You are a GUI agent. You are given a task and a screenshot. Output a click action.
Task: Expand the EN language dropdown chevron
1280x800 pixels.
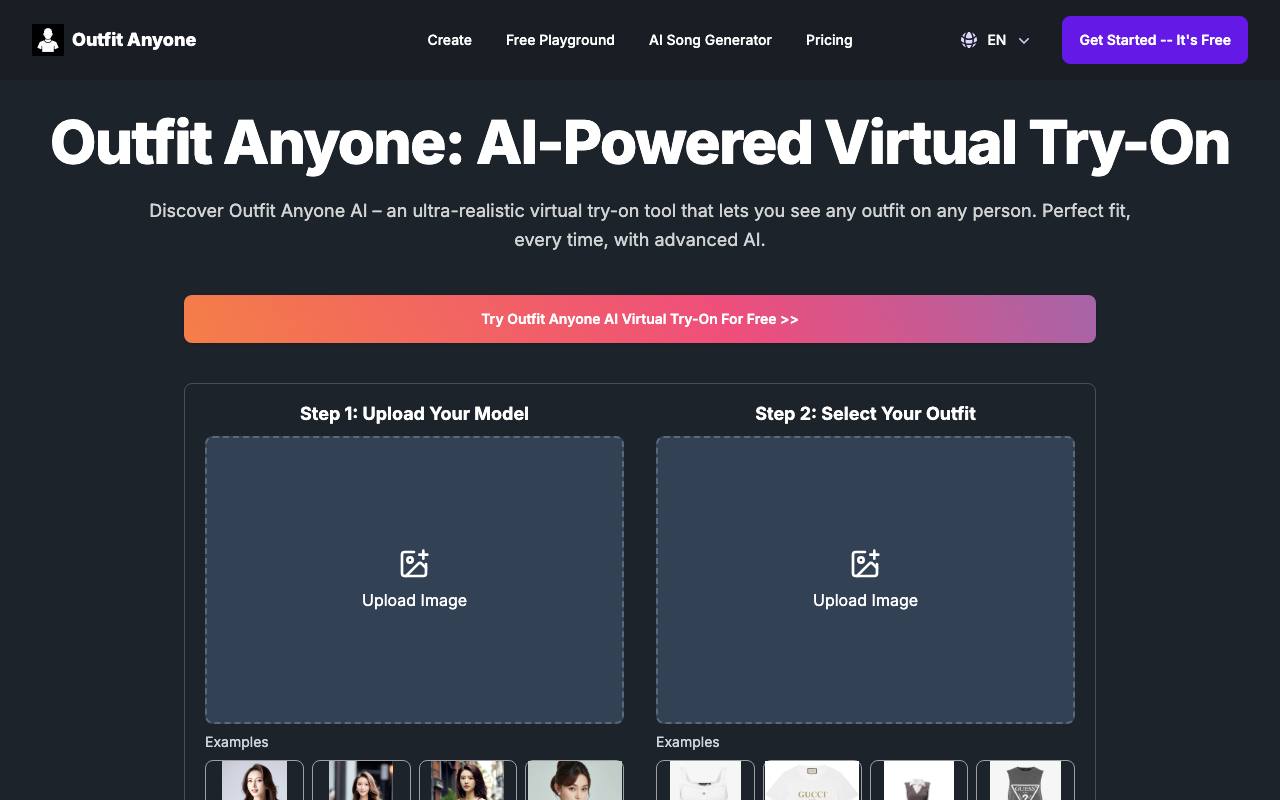tap(1023, 41)
